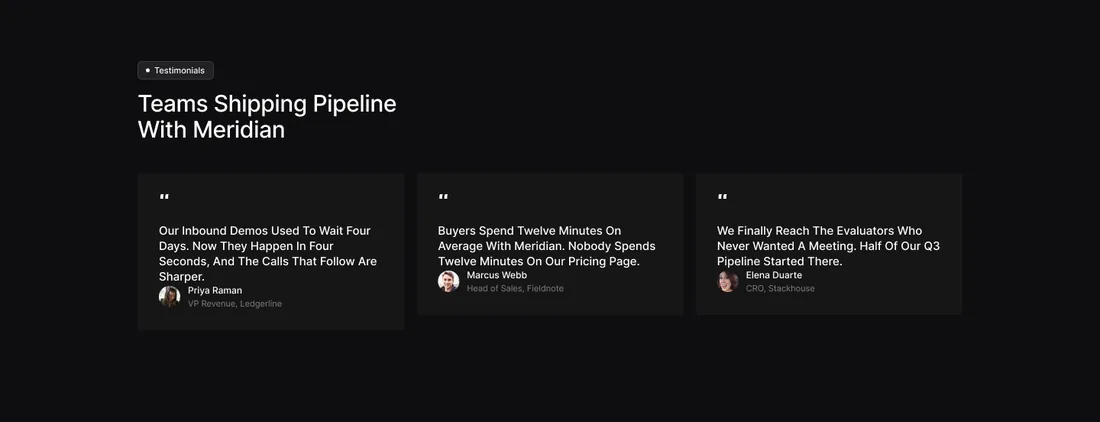Screen dimensions: 1100x422
Task: Click the With Meridian heading line
Action: [211, 130]
